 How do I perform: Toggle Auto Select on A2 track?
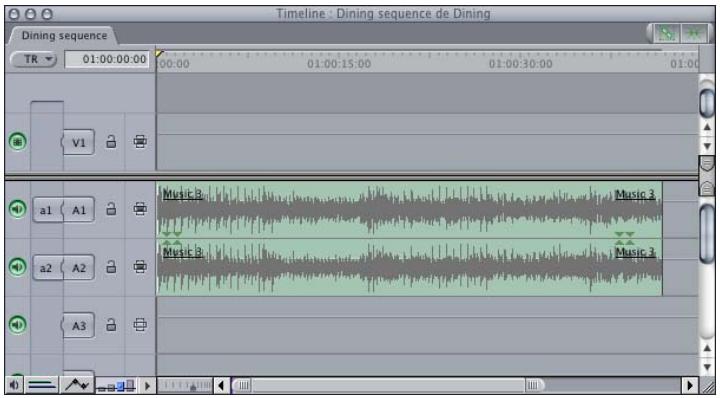tap(140, 267)
